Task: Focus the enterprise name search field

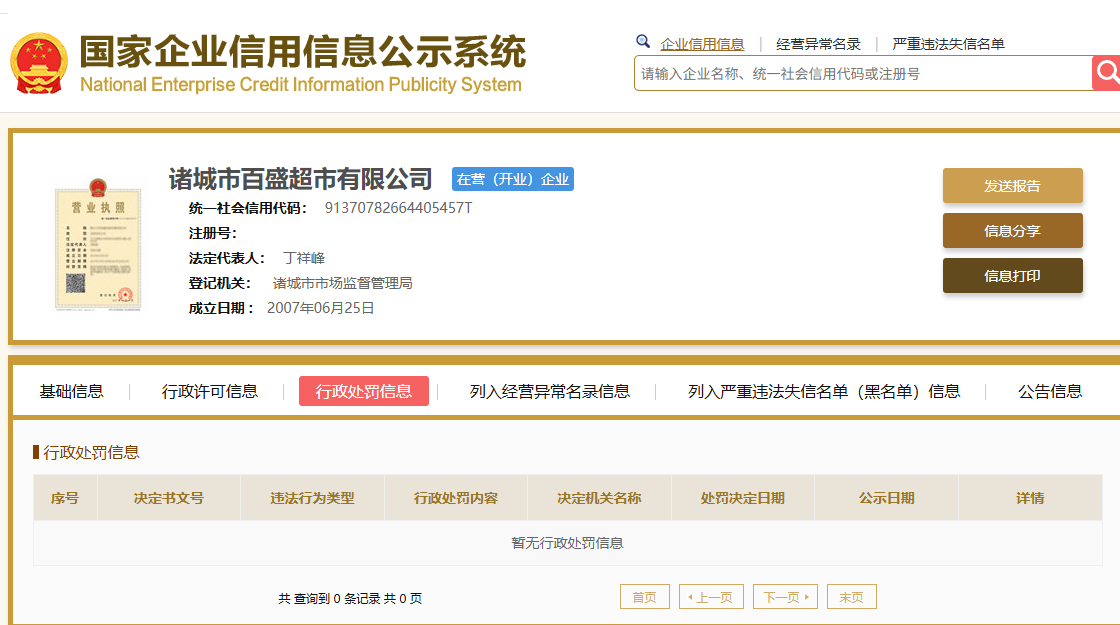Action: (863, 74)
